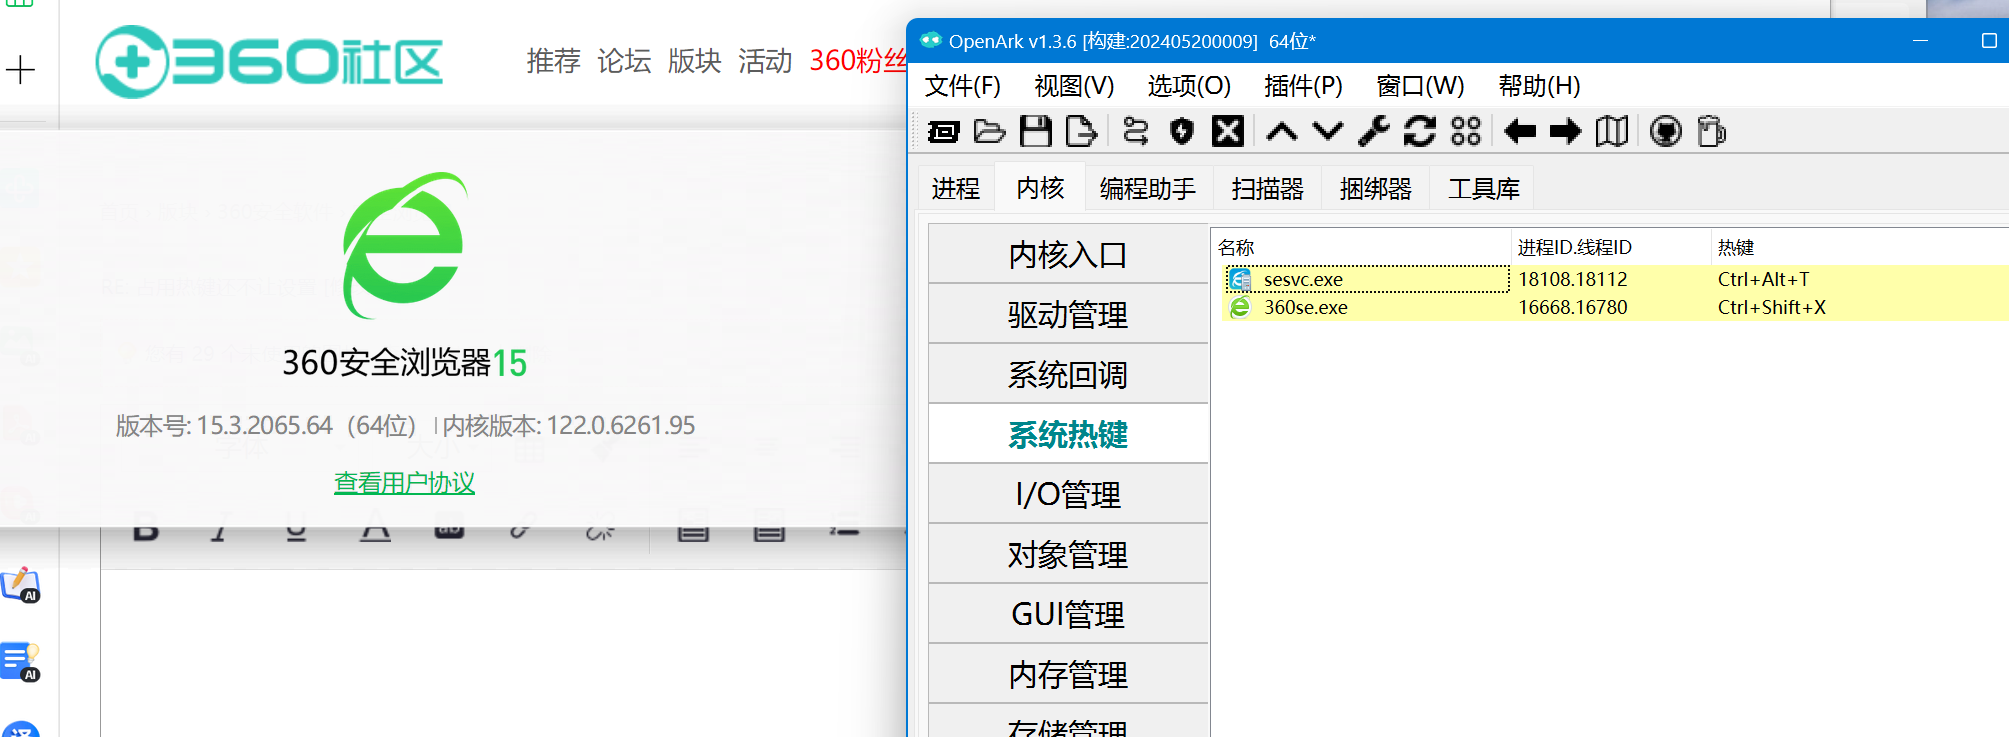The height and width of the screenshot is (737, 2009).
Task: Click the Ctrl+Shift+X hotkey cell
Action: [1771, 307]
